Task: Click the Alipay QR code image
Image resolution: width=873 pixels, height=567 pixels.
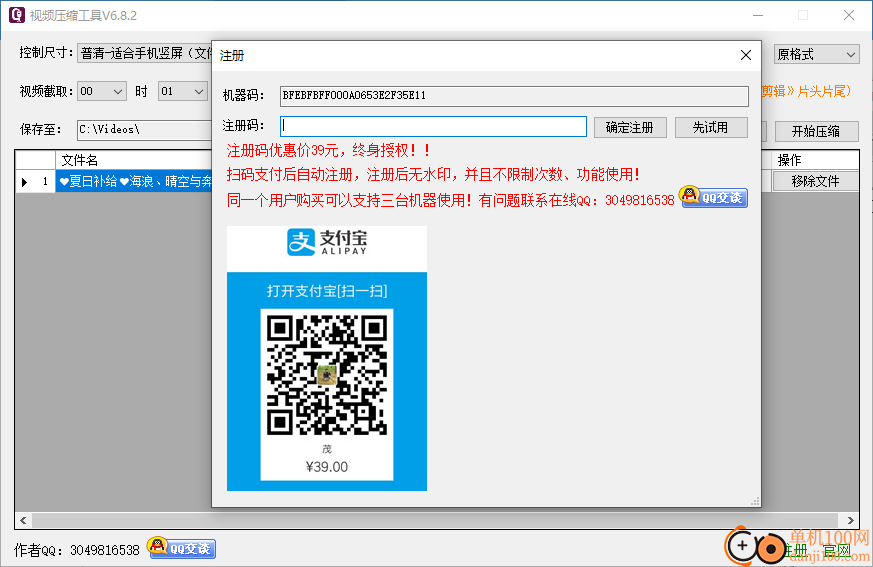Action: tap(327, 374)
